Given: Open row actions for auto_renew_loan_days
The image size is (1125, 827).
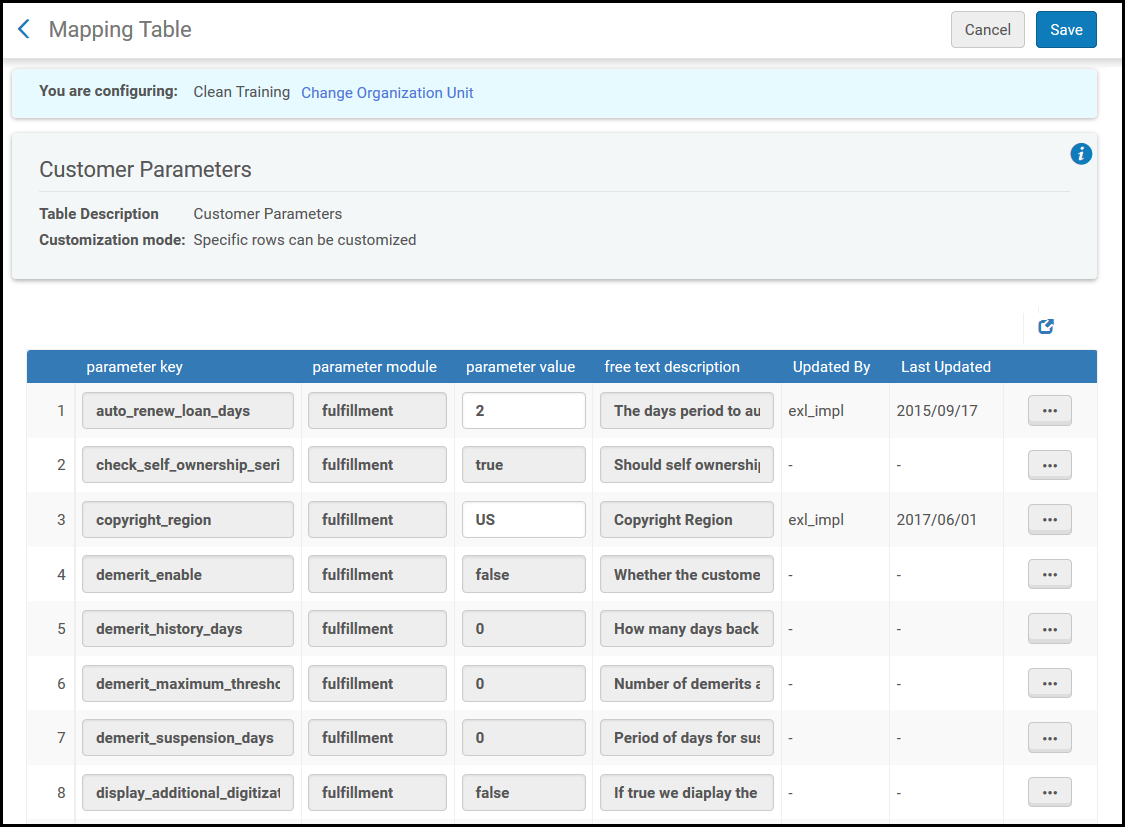Looking at the screenshot, I should (x=1050, y=410).
